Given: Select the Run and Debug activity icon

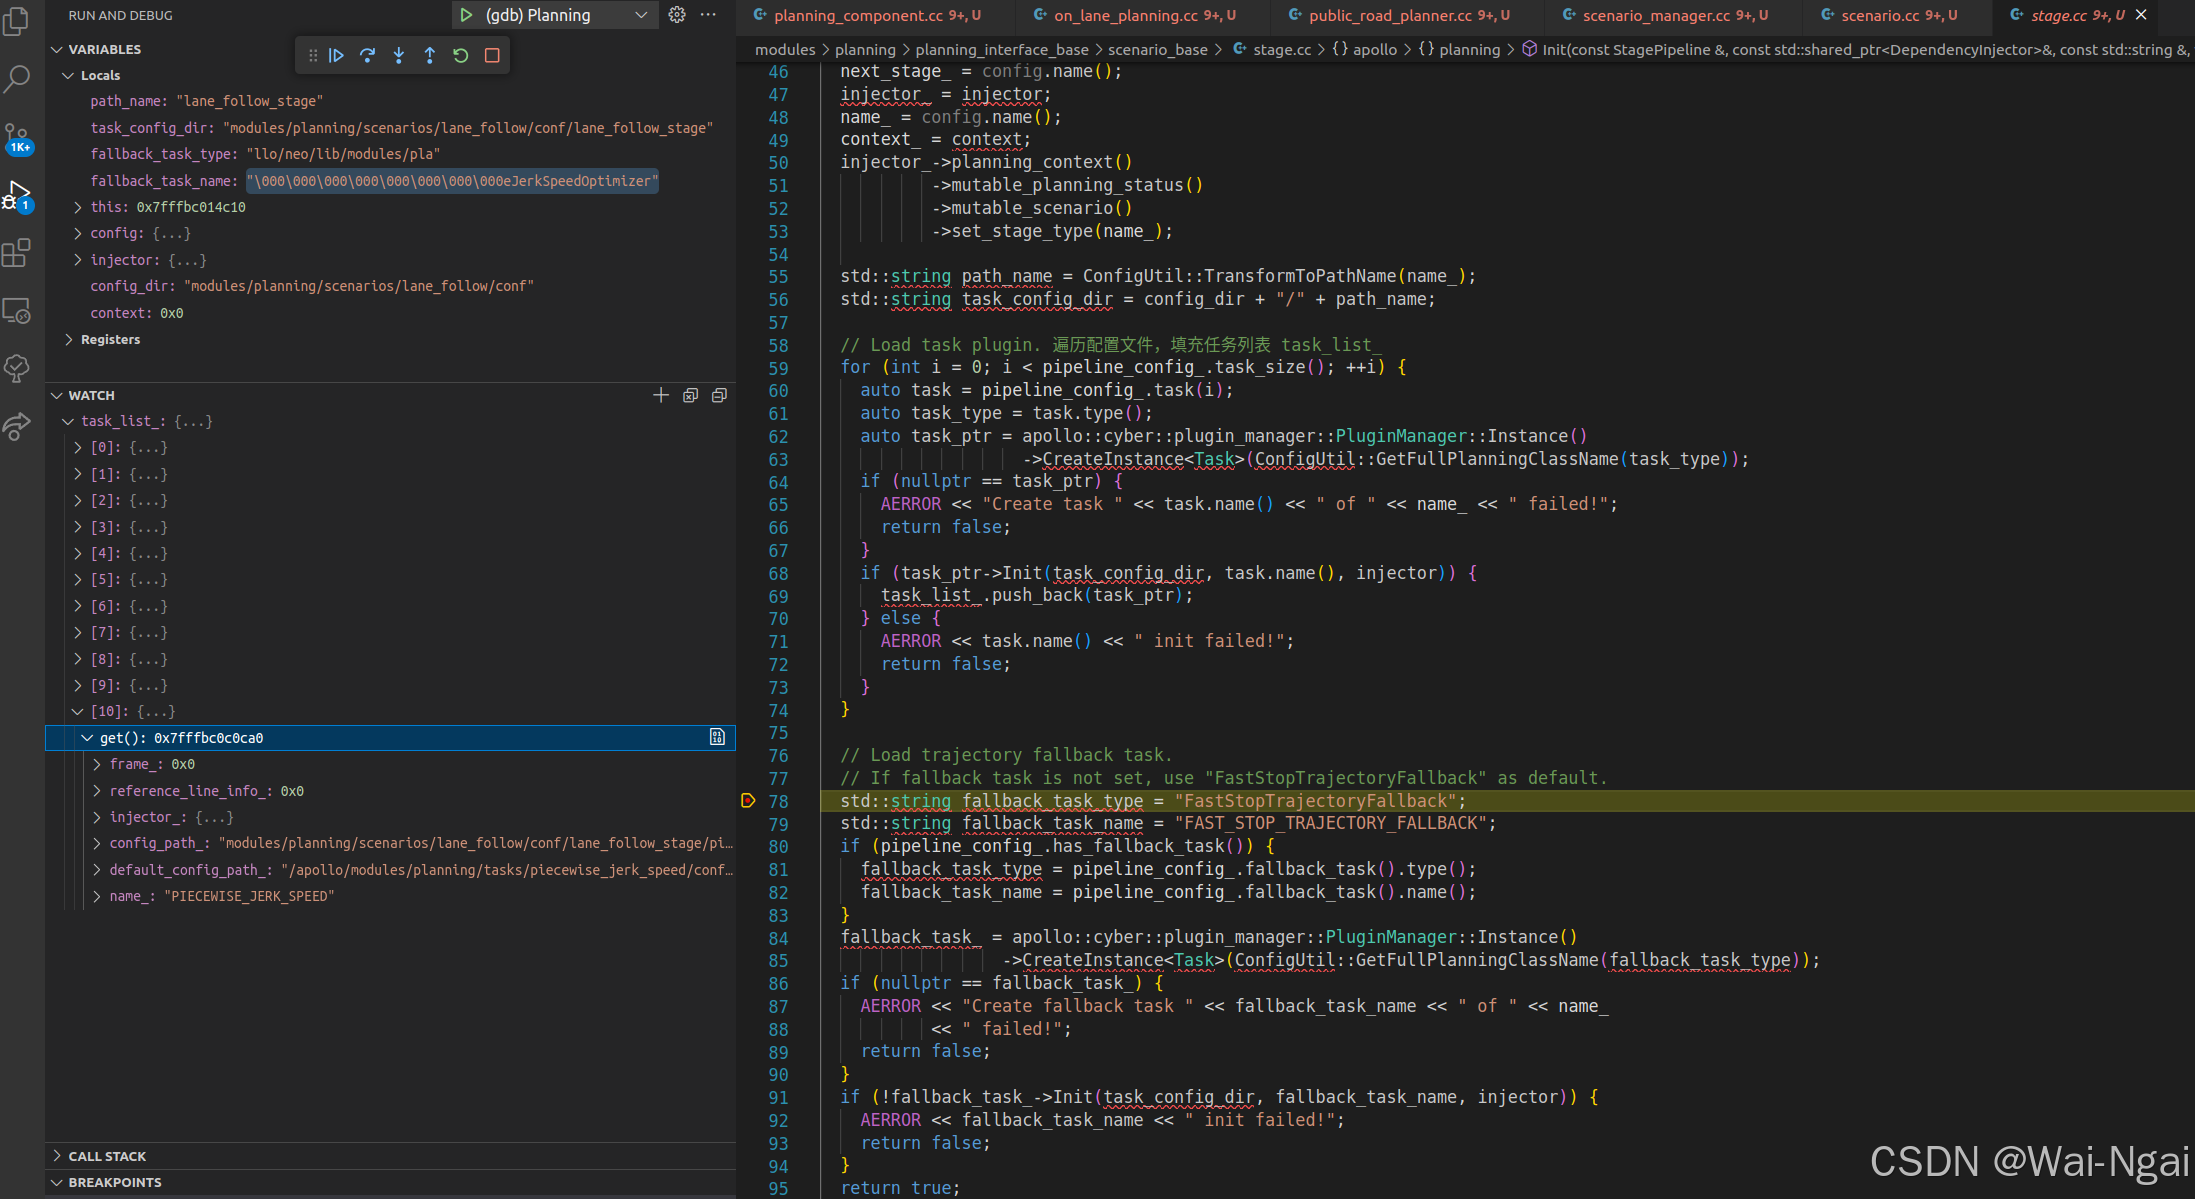Looking at the screenshot, I should [x=17, y=195].
